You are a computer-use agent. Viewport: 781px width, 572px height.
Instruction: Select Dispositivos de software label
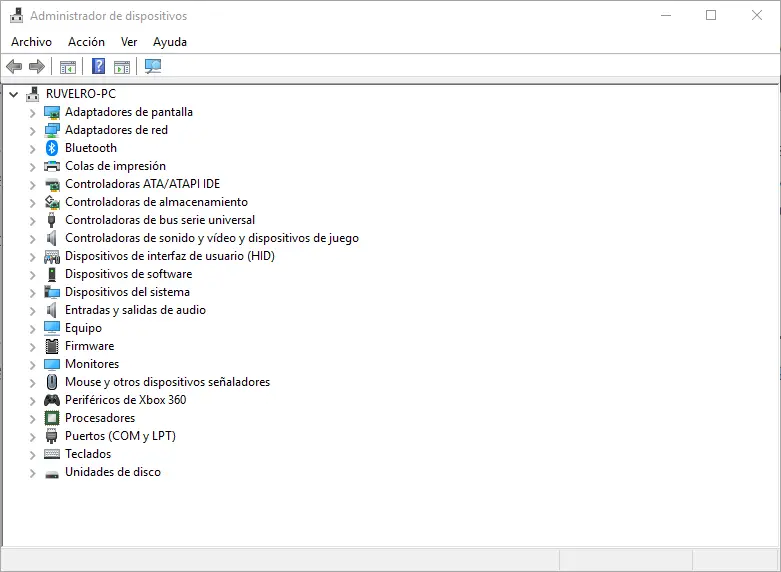(129, 274)
